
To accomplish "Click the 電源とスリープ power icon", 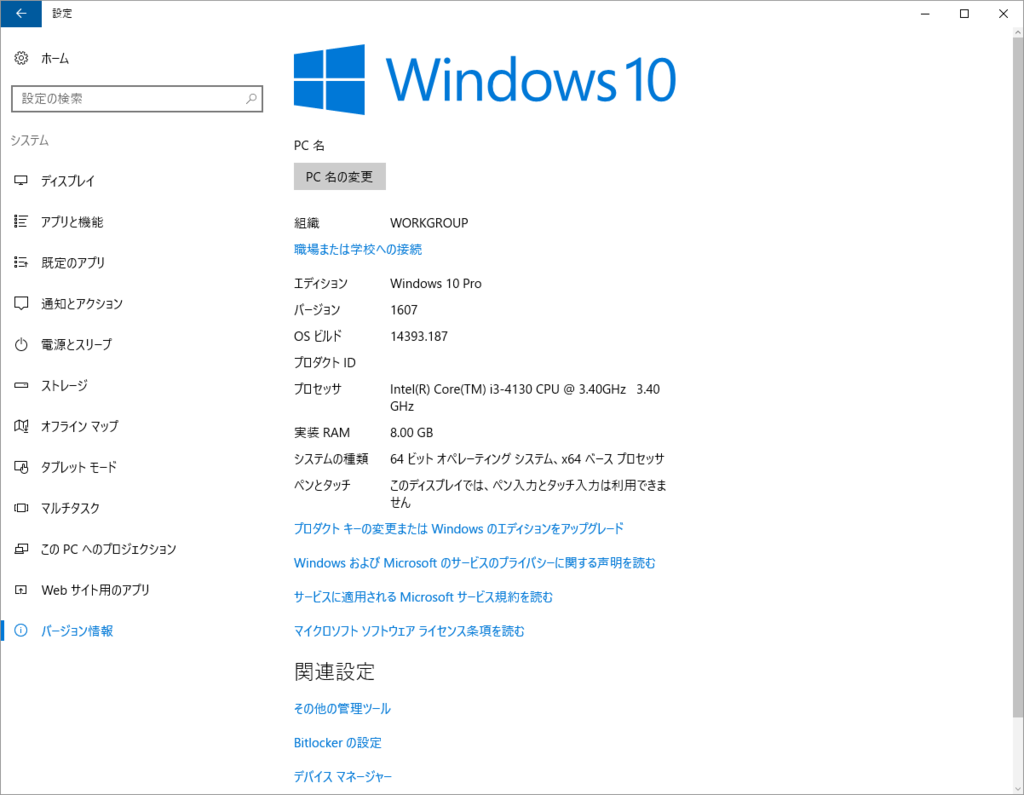I will point(21,344).
